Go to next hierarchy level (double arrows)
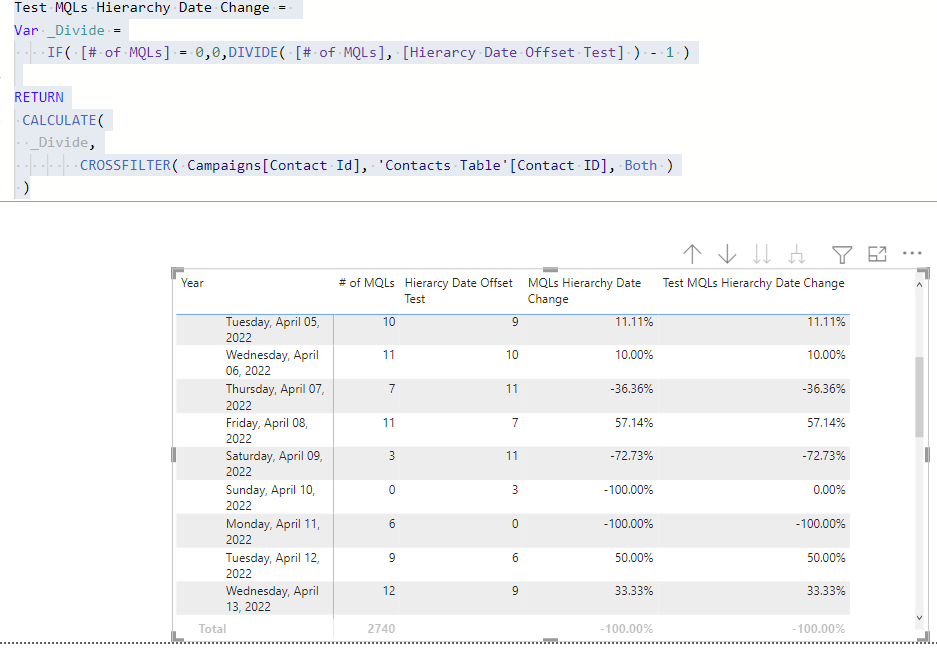 pyautogui.click(x=761, y=255)
